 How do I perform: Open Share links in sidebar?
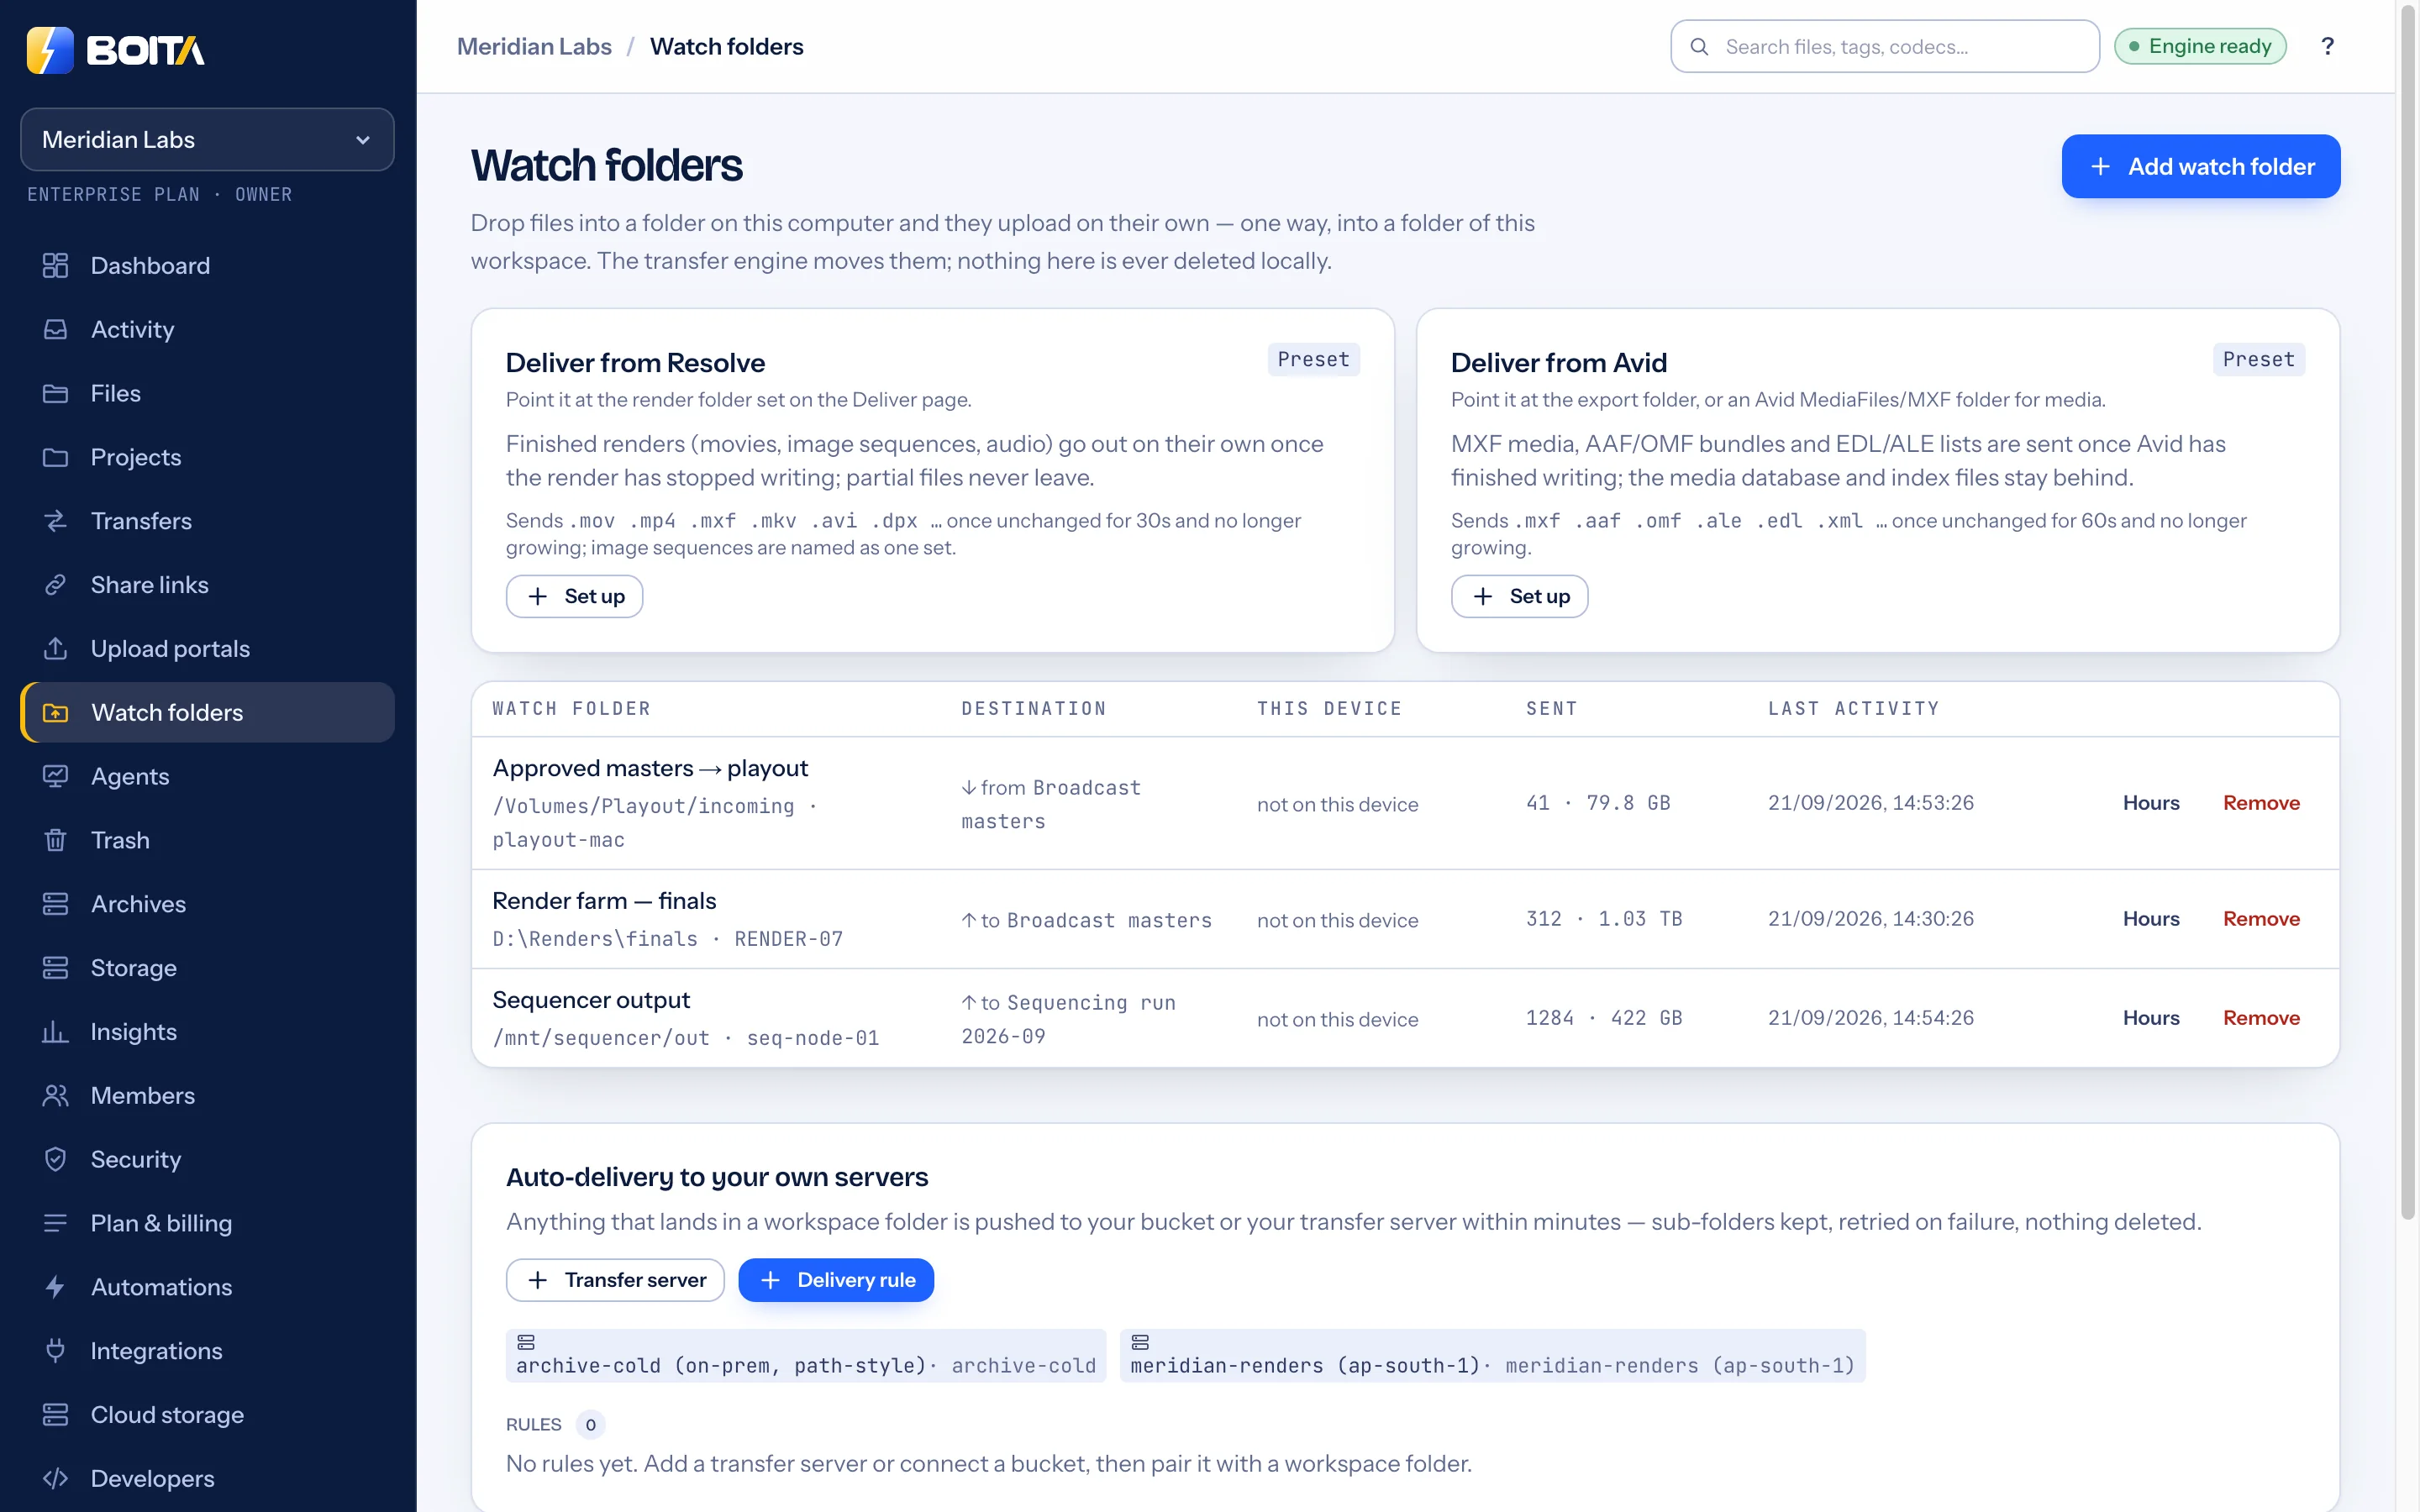pyautogui.click(x=207, y=585)
